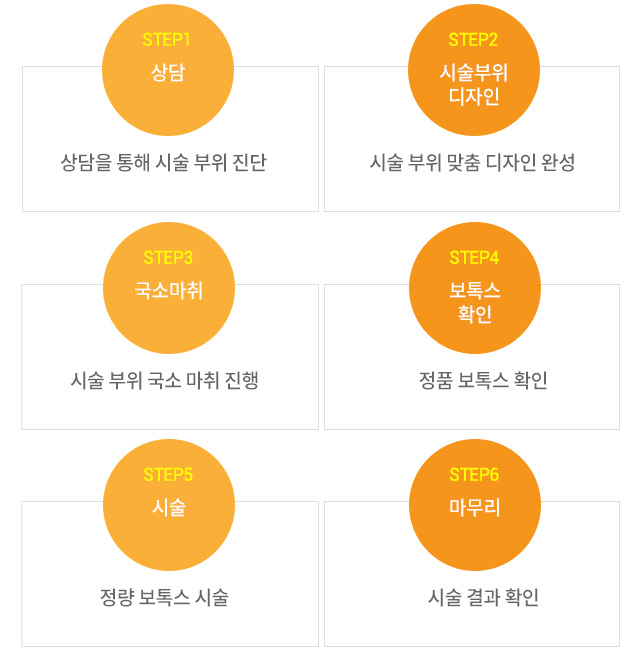Click the STEP1 상담 circle
The image size is (640, 647).
168,70
